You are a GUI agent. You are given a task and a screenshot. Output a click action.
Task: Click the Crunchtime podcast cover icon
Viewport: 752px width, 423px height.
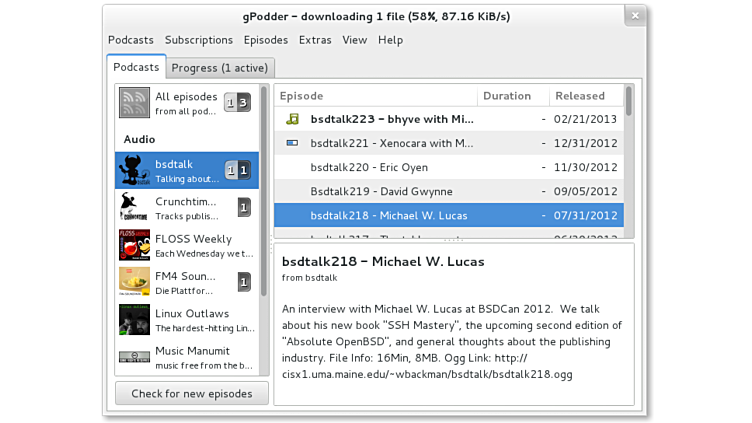pos(135,207)
